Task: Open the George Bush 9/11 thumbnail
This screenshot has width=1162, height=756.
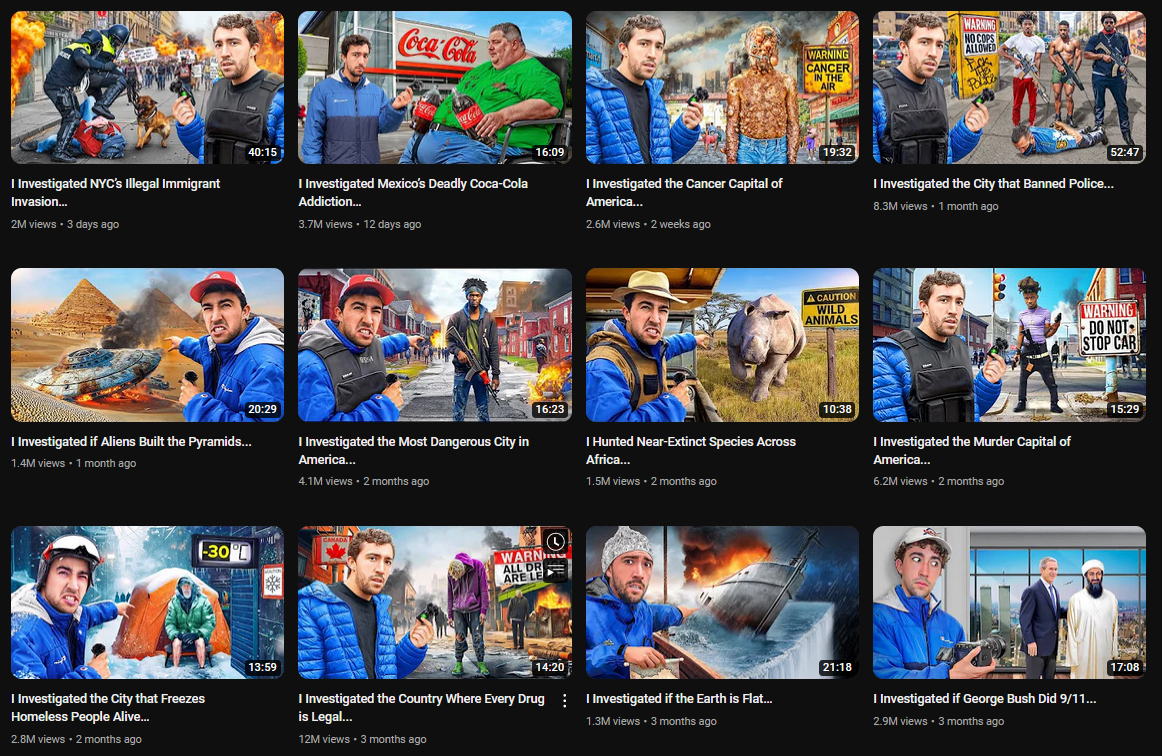Action: point(1009,603)
